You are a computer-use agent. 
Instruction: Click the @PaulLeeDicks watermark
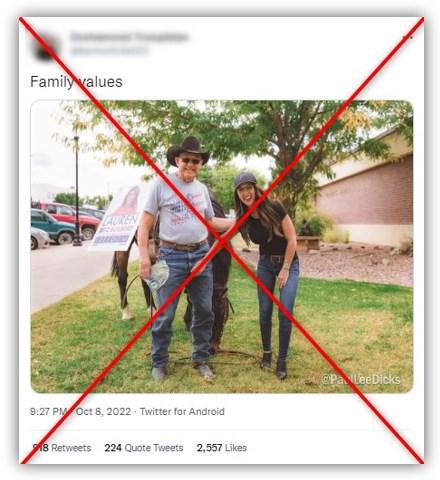pos(360,379)
